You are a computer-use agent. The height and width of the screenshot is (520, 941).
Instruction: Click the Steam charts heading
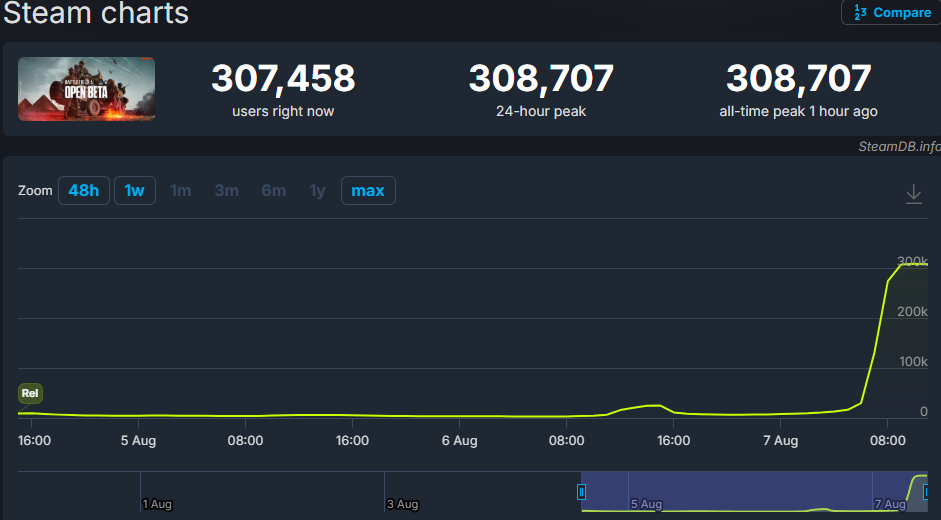coord(96,13)
